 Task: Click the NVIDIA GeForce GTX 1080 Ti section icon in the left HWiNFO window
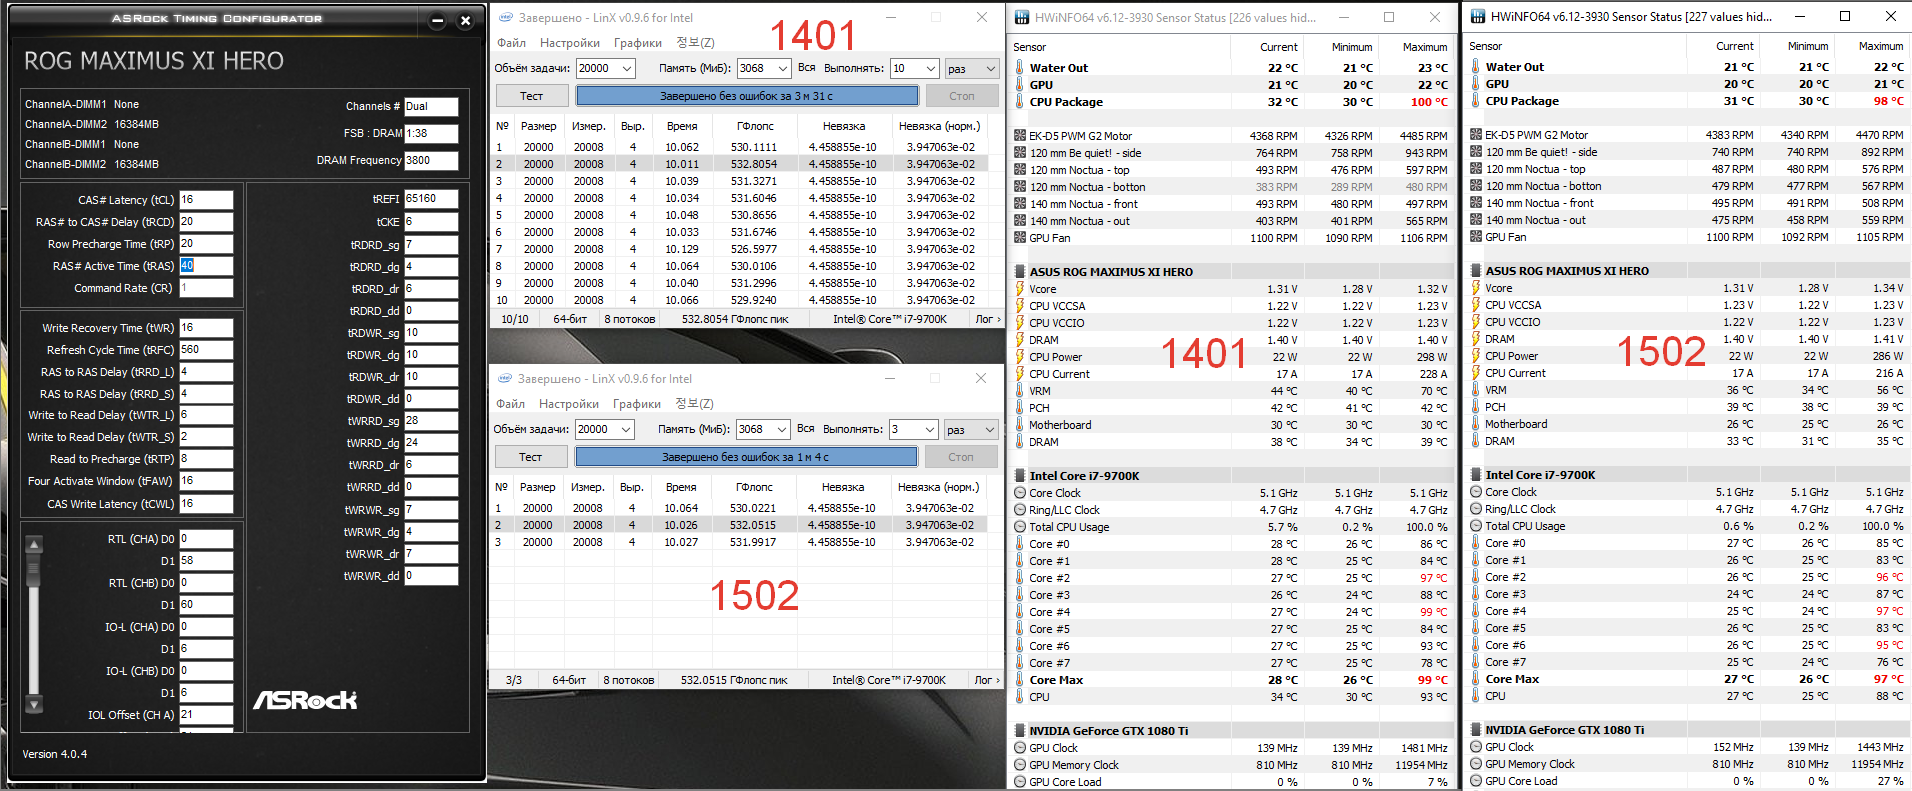[1019, 731]
